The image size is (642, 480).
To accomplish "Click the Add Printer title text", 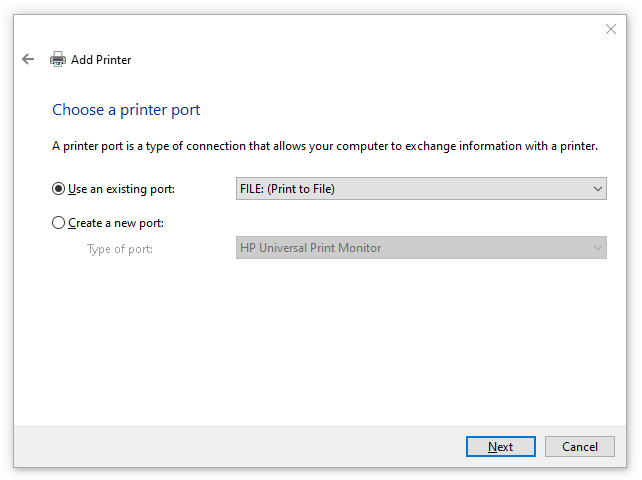I will (x=101, y=60).
